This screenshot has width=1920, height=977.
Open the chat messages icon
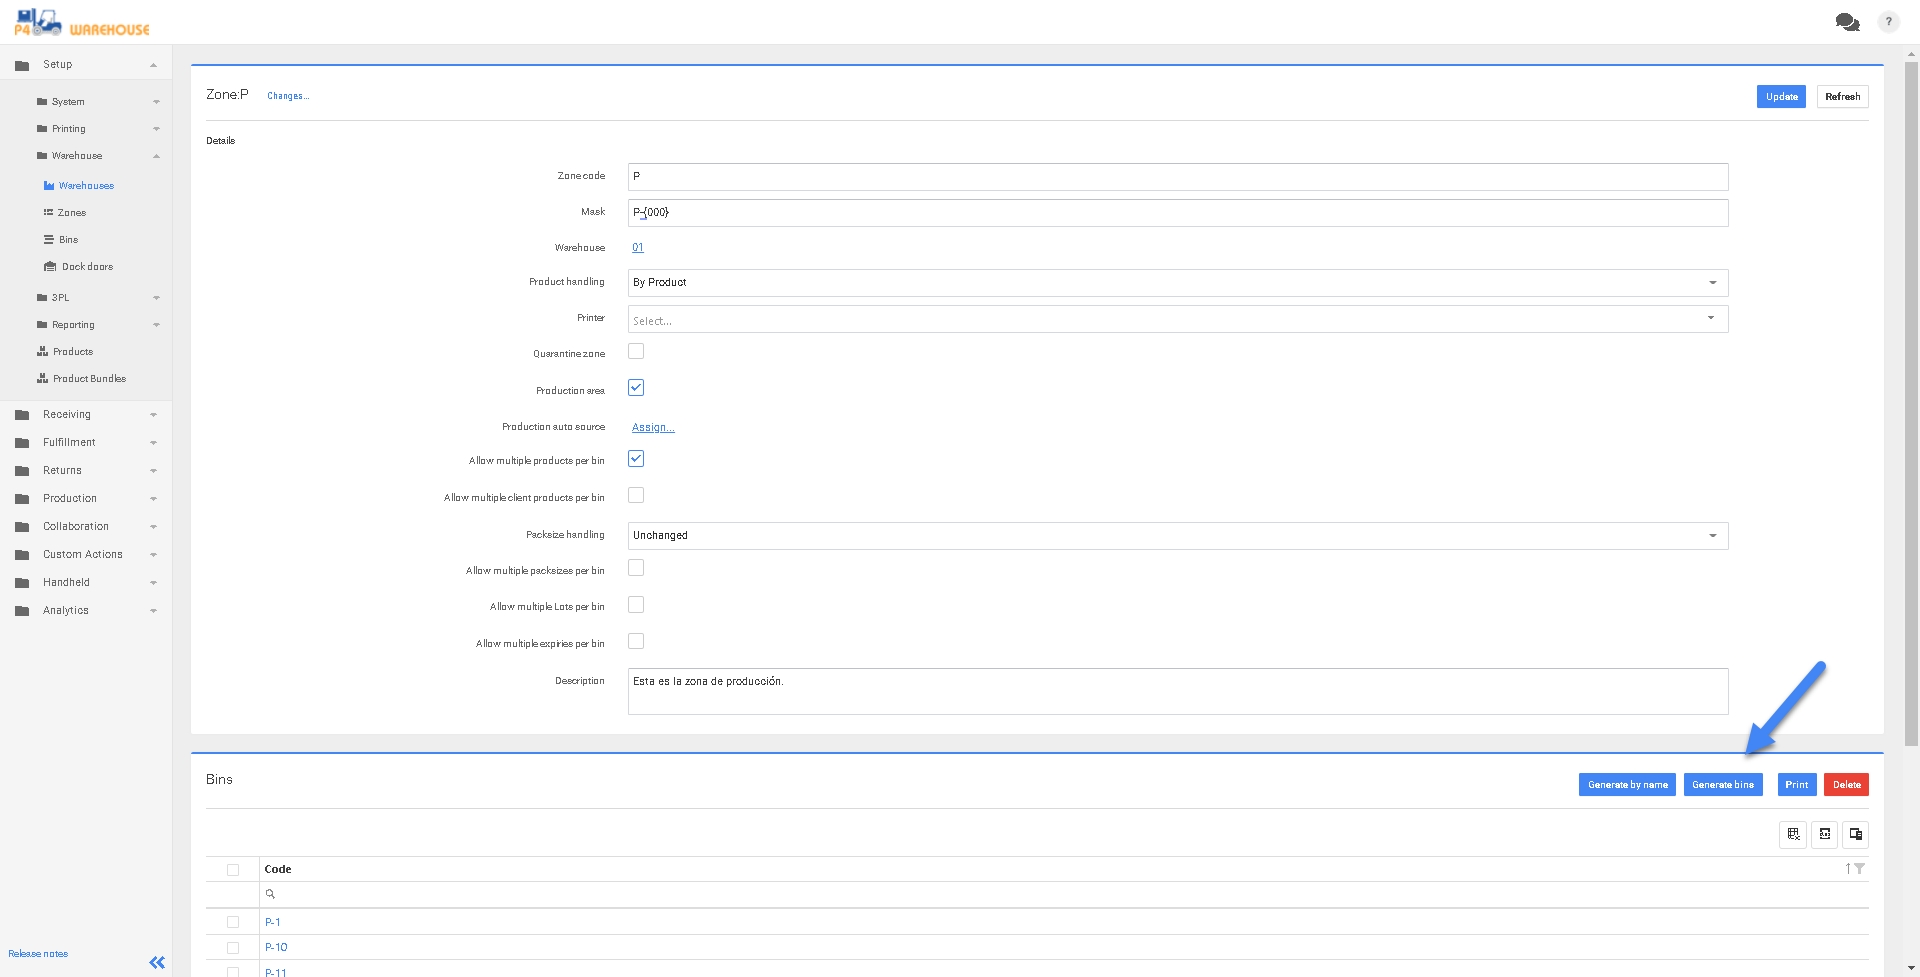1847,22
